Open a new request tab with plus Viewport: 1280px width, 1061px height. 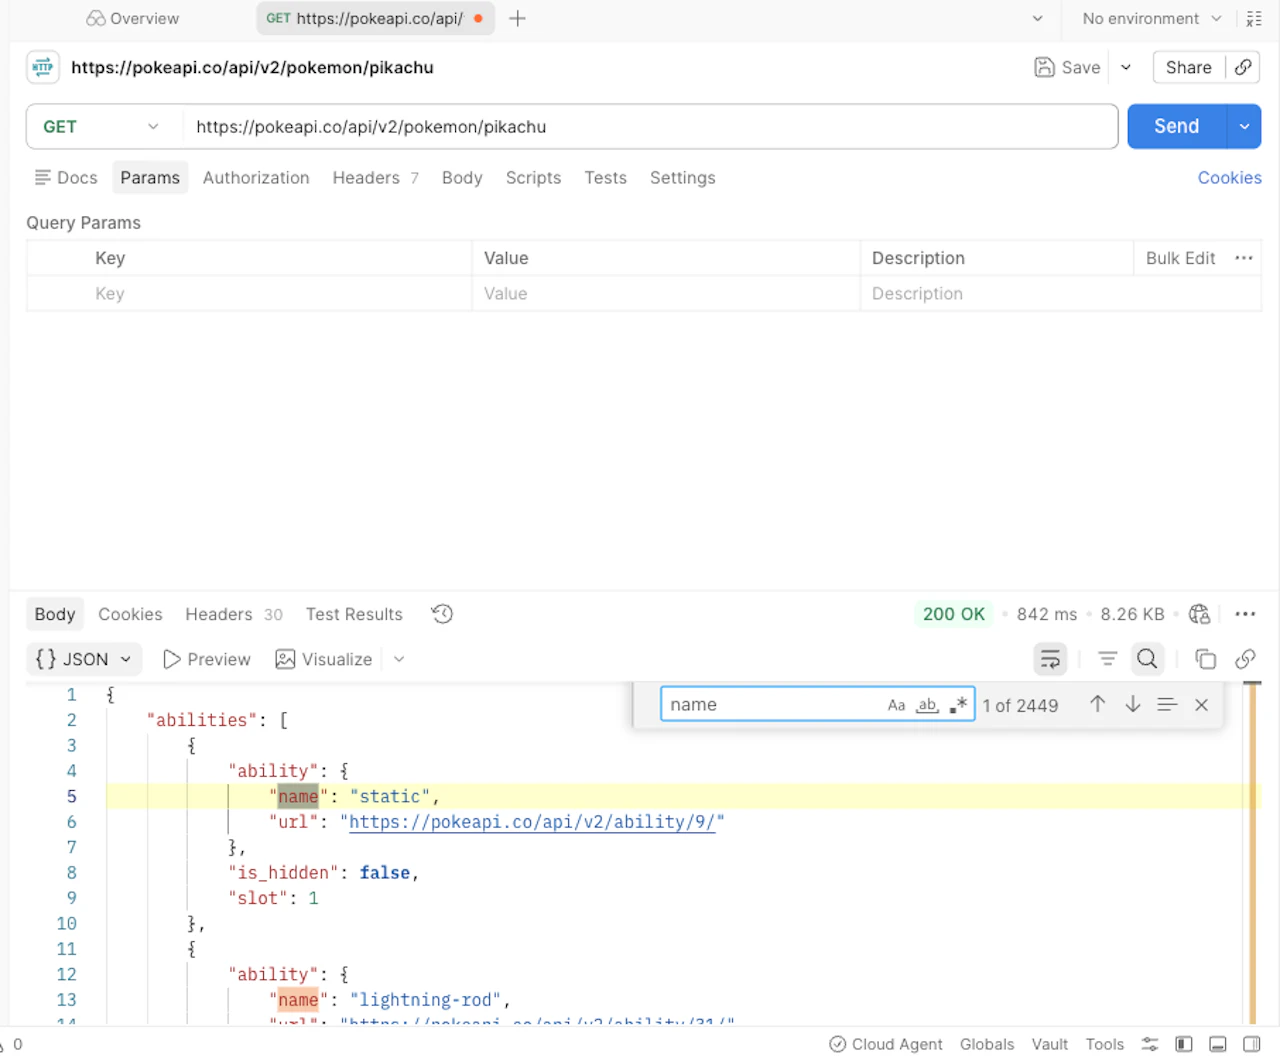coord(517,18)
